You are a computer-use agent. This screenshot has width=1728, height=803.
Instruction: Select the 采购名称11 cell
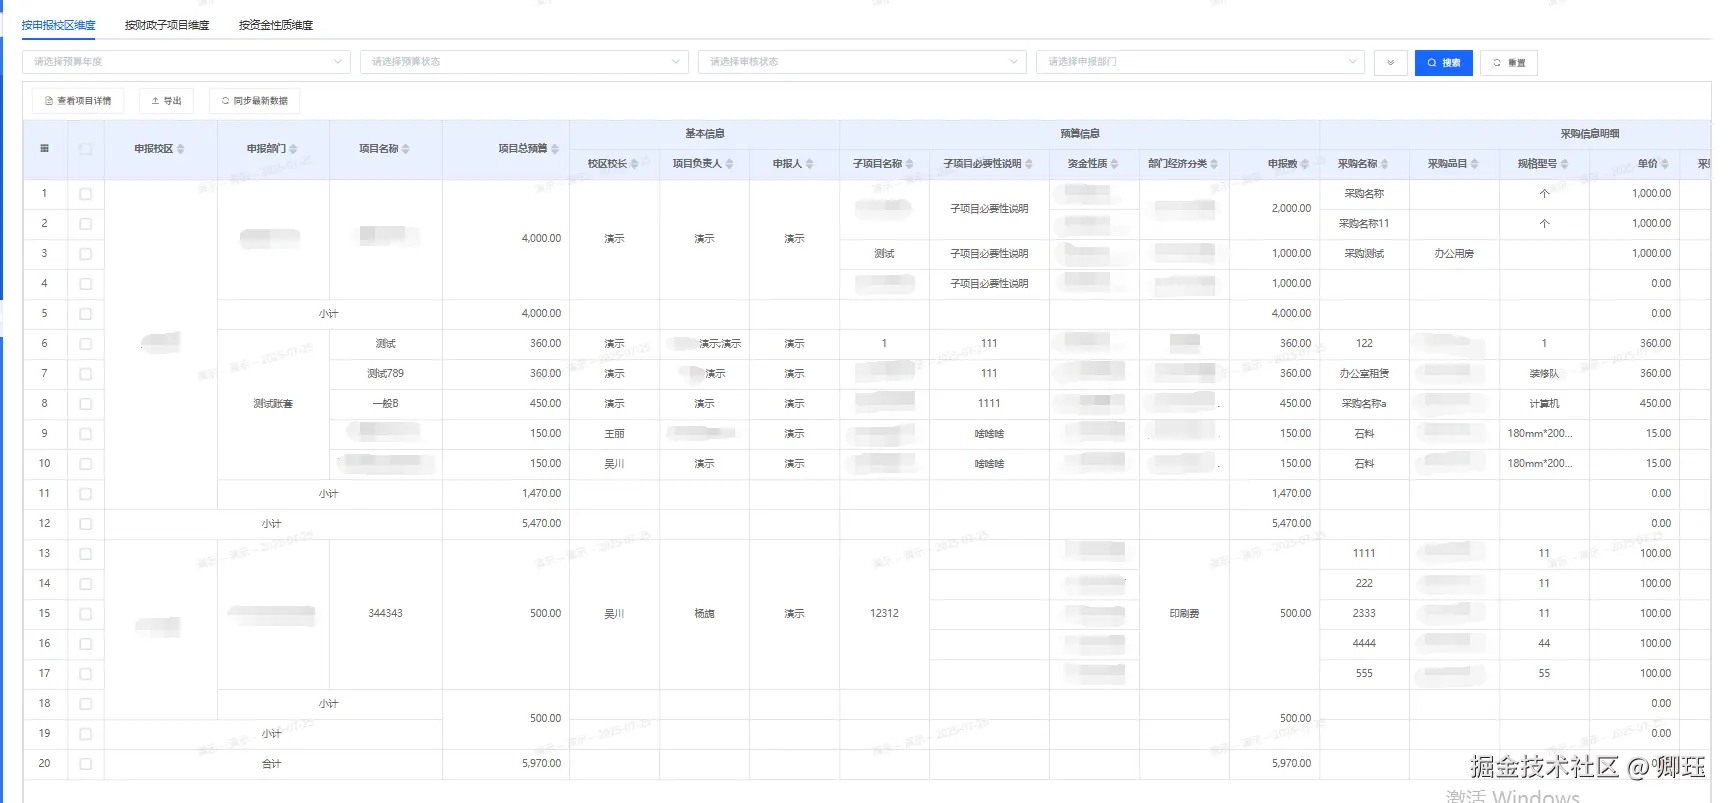[1364, 224]
